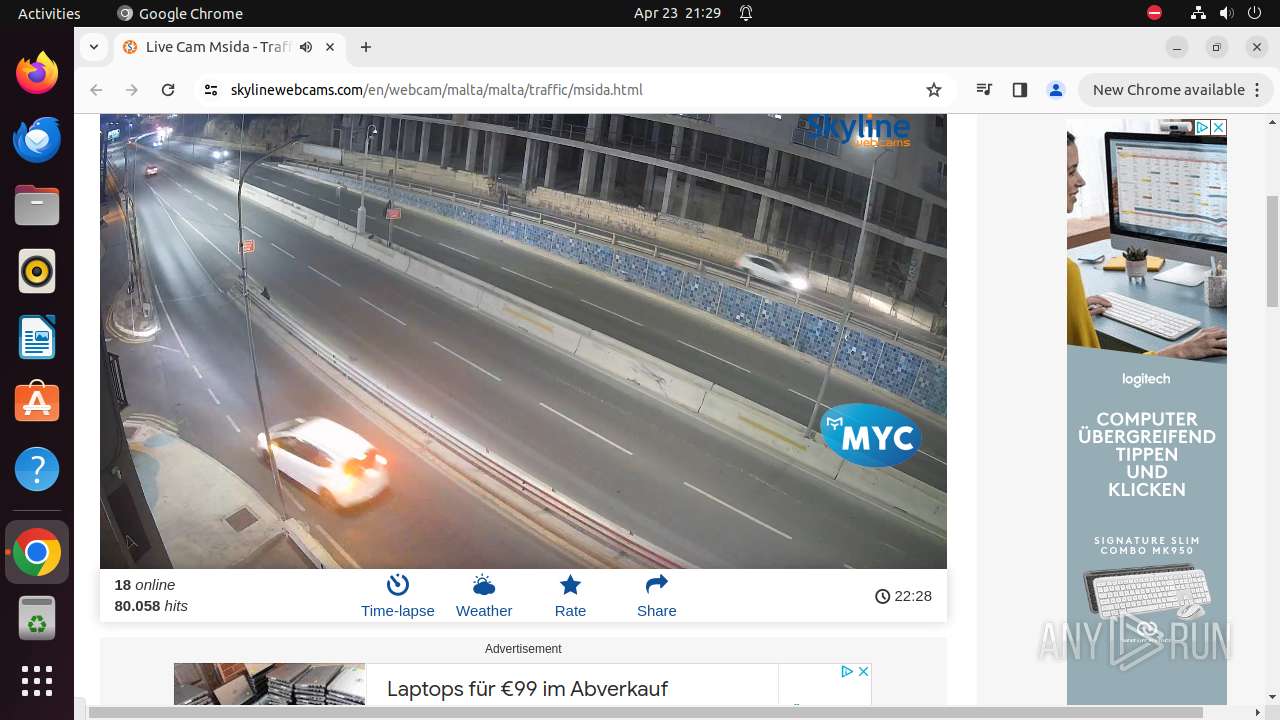The width and height of the screenshot is (1280, 720).
Task: Open Chrome media controls icon
Action: coord(984,90)
